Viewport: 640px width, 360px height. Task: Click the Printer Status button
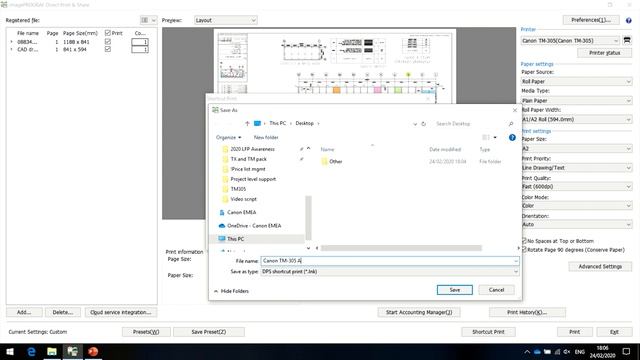(604, 53)
